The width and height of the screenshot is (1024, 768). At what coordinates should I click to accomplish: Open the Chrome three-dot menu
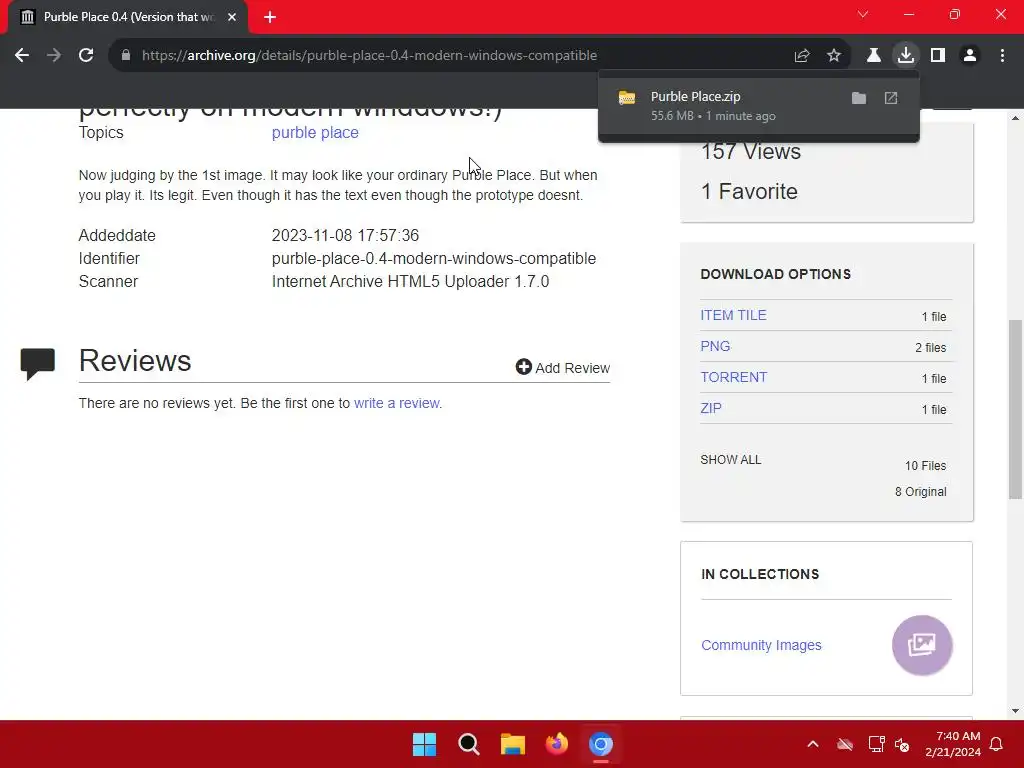click(1002, 56)
